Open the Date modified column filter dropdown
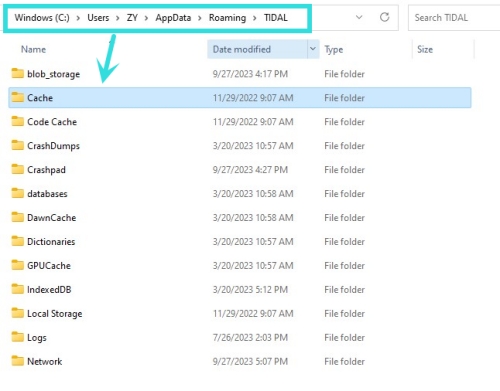Viewport: 500px width, 391px height. 313,49
